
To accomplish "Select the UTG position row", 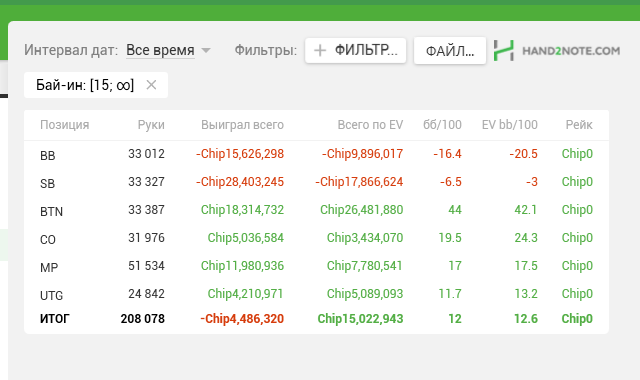I will point(316,294).
